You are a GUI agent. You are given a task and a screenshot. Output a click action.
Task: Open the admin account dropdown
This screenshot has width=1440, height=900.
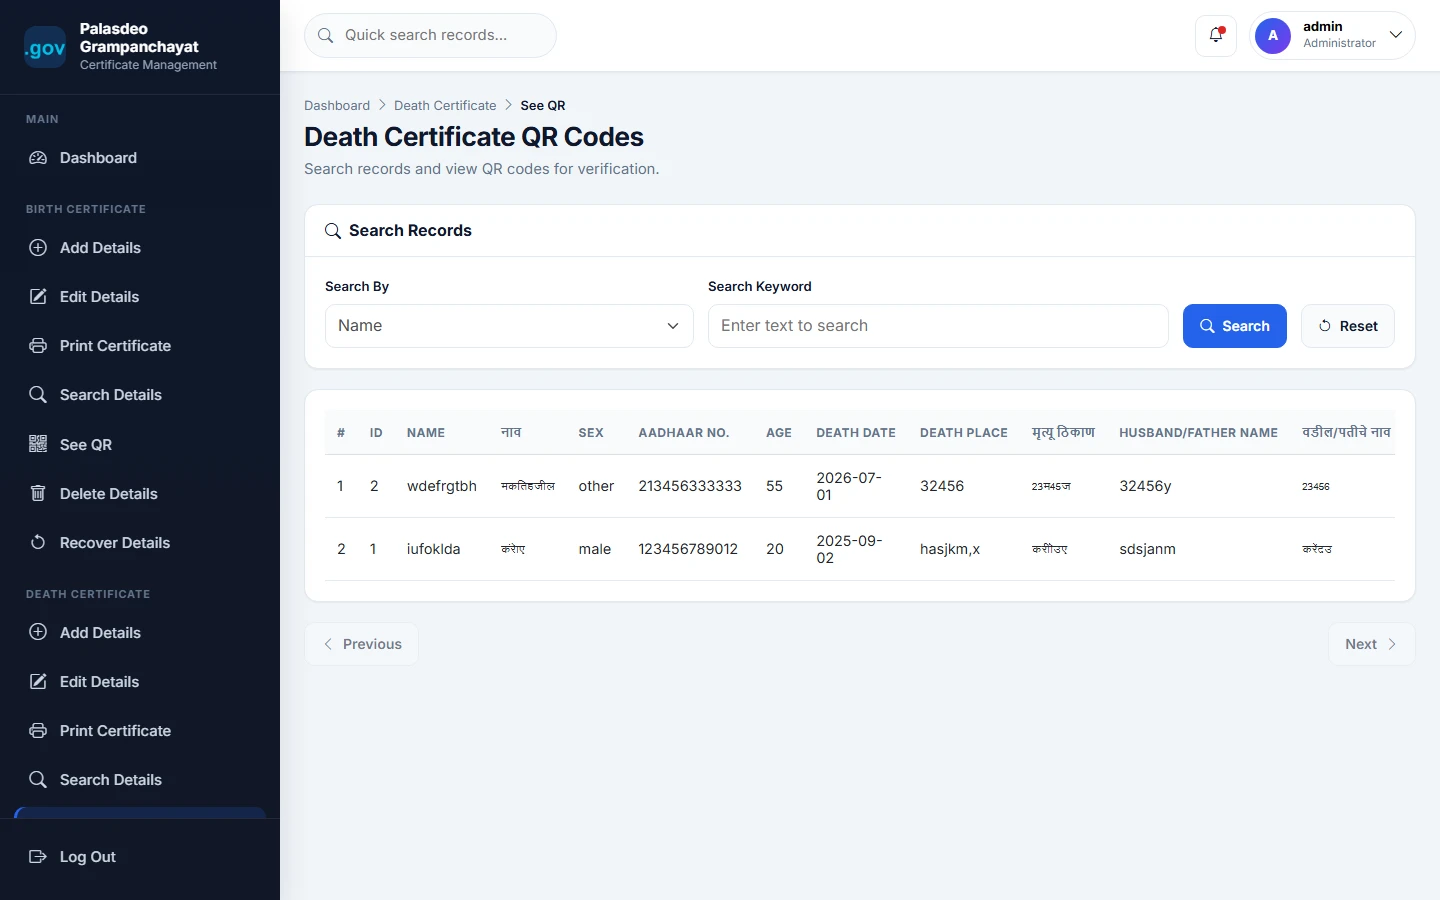pyautogui.click(x=1332, y=36)
